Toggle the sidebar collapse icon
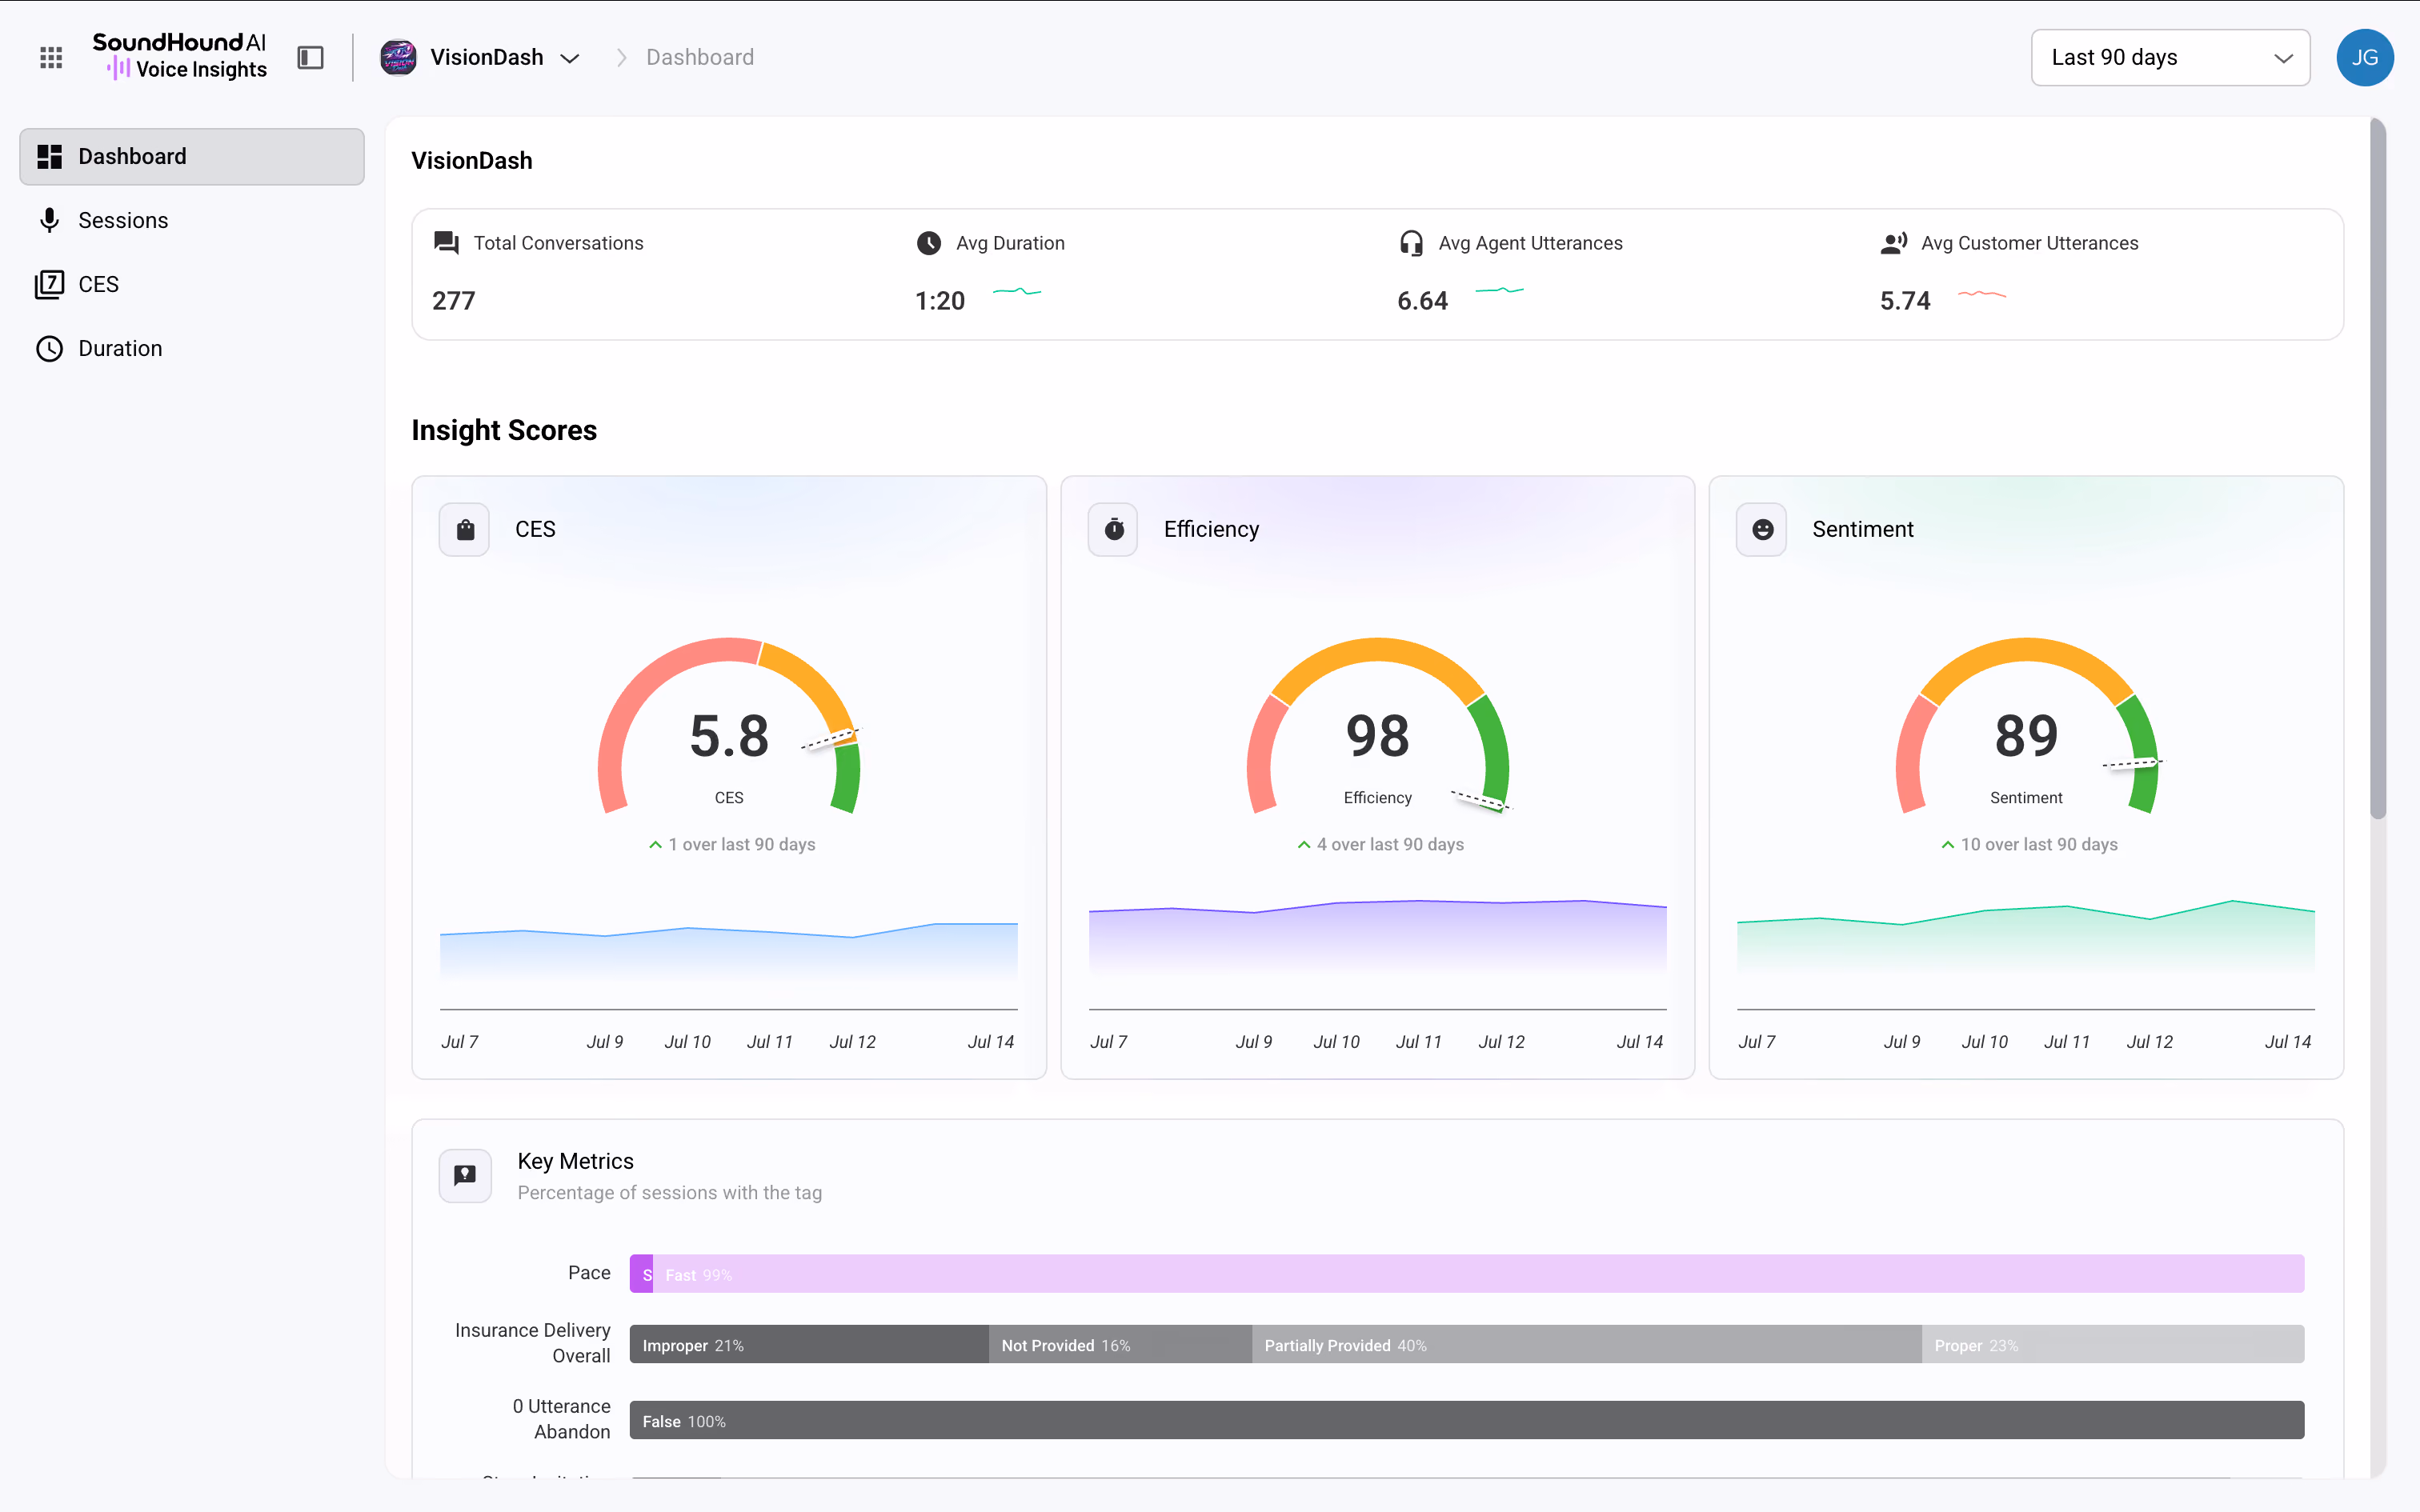The height and width of the screenshot is (1512, 2420). tap(311, 58)
